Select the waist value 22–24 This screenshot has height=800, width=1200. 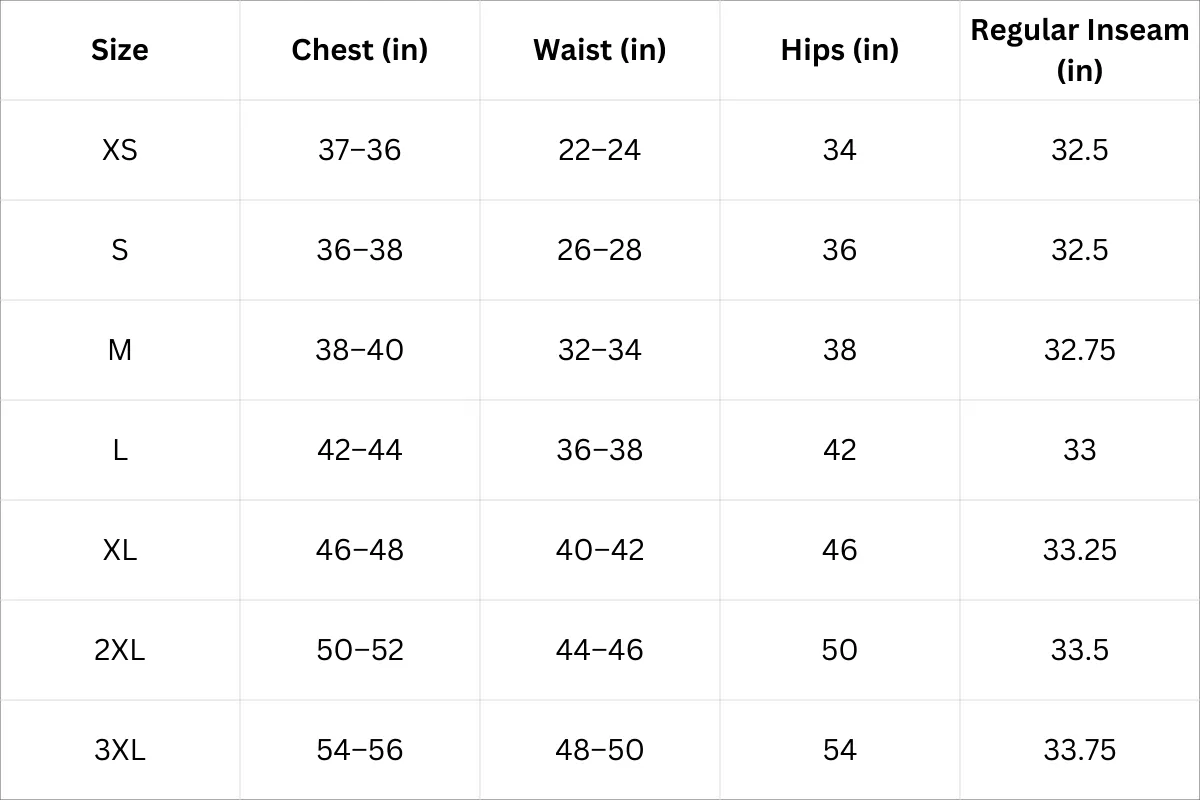point(600,150)
